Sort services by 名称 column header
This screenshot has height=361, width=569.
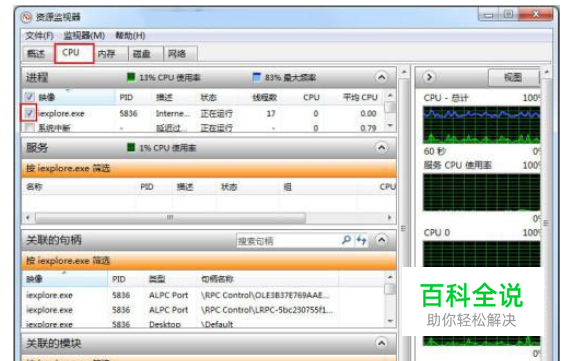(x=34, y=186)
